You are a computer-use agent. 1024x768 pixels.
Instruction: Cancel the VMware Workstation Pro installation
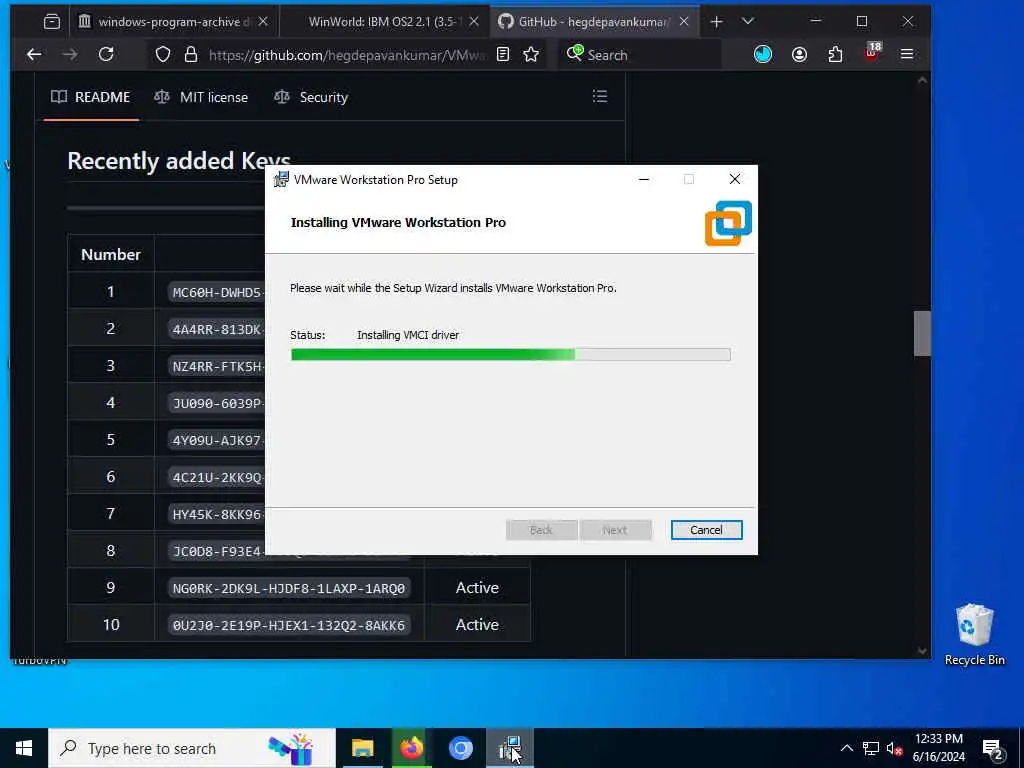706,530
